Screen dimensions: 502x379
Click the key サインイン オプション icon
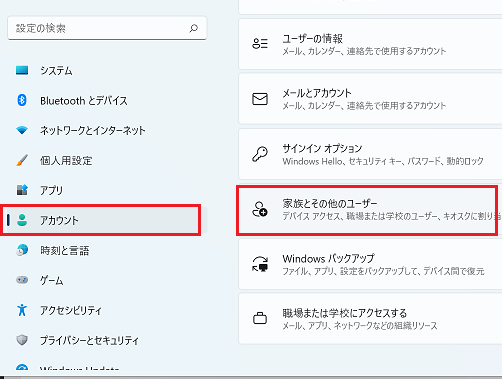coord(260,154)
